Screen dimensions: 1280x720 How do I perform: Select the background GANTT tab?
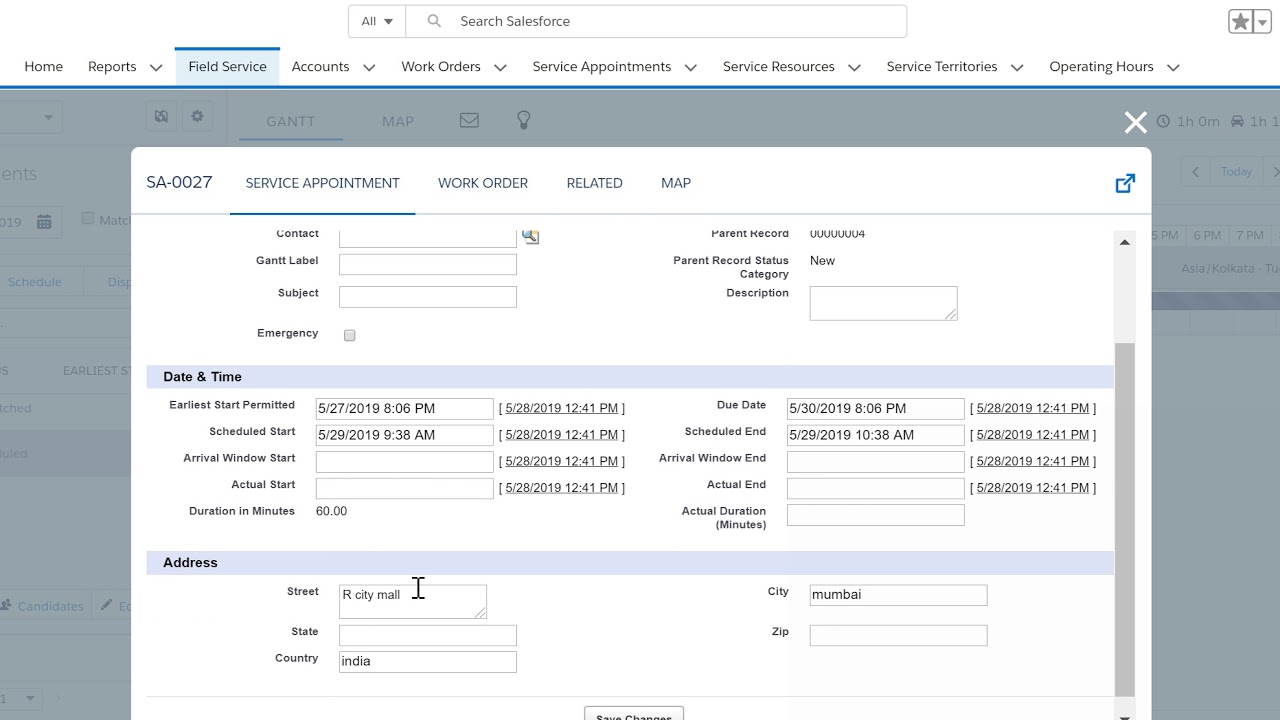290,121
